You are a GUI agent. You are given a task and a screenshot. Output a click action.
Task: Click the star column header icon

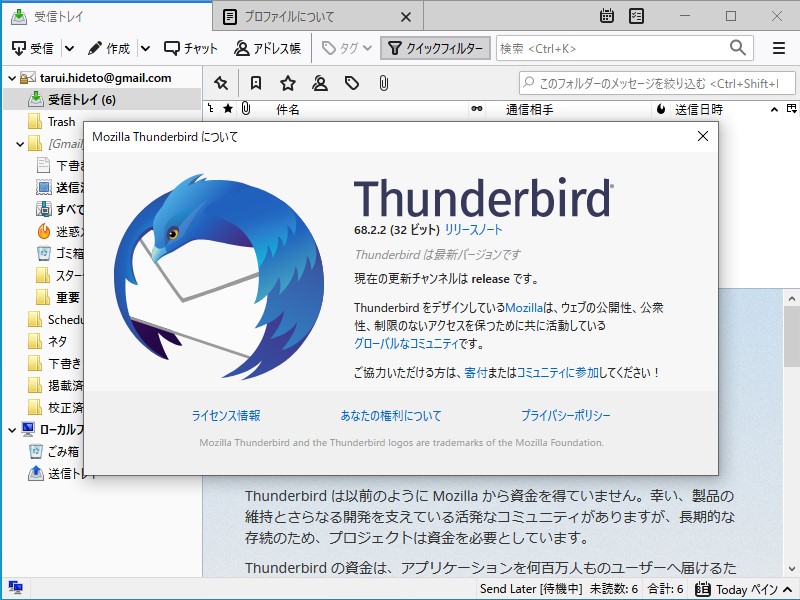pyautogui.click(x=228, y=110)
